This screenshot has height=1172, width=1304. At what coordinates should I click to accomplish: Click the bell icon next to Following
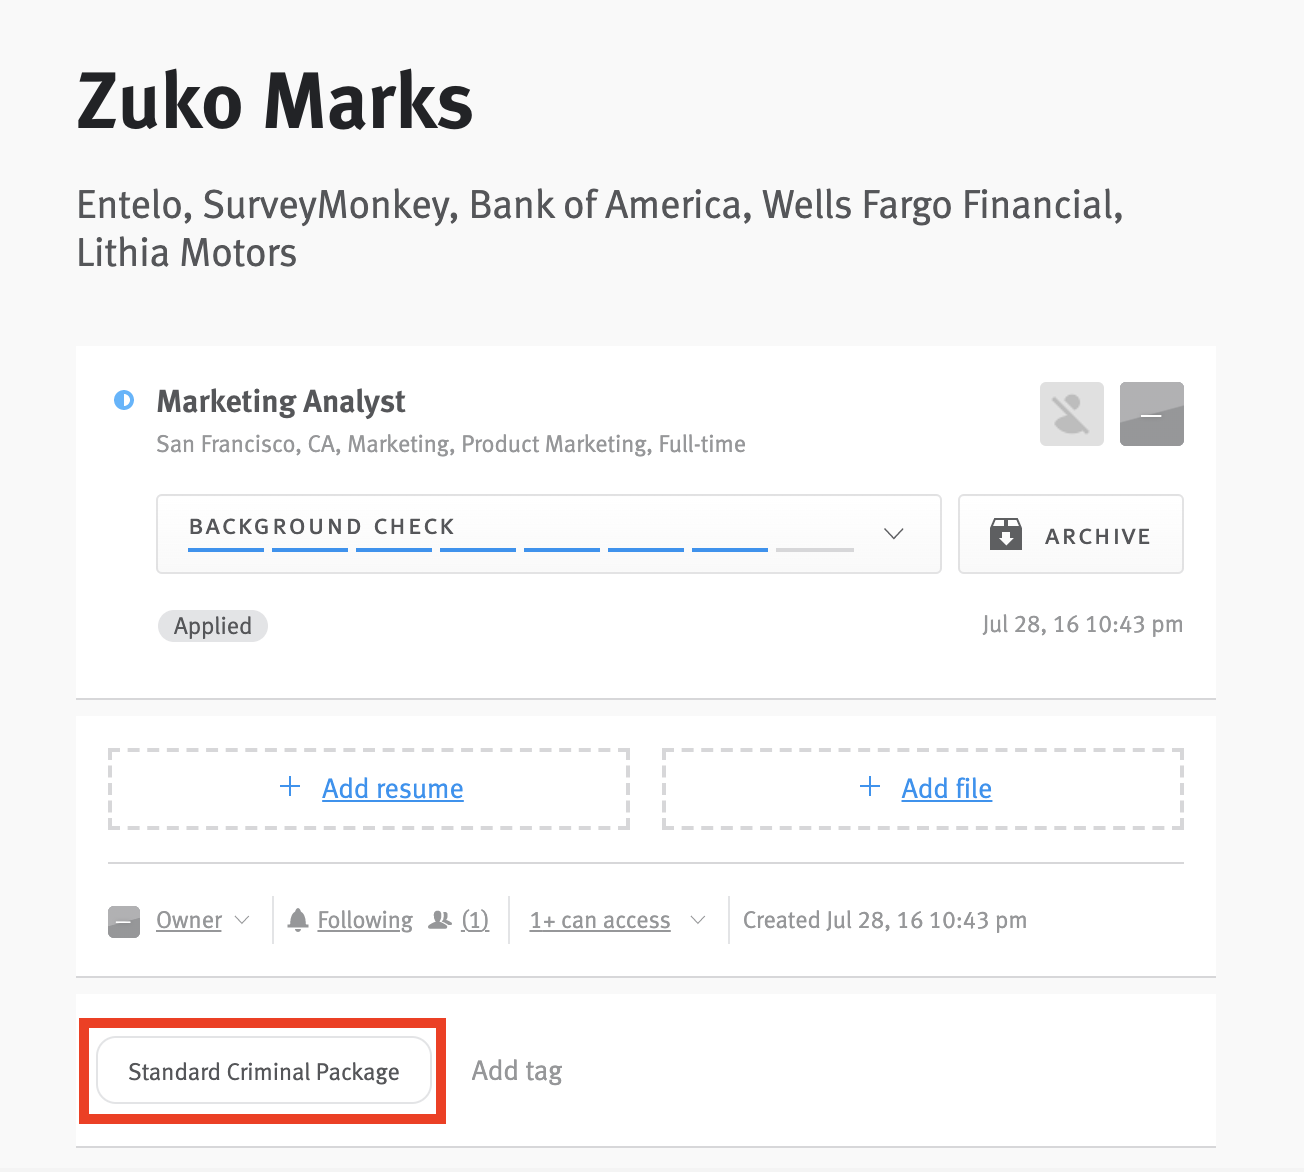click(x=297, y=920)
